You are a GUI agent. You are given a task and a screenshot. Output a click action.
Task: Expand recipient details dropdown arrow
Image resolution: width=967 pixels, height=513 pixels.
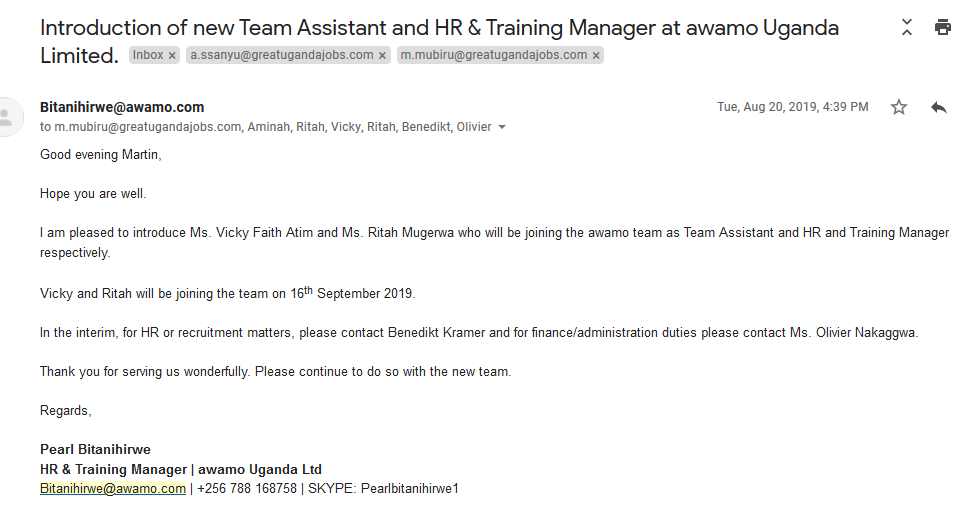502,127
